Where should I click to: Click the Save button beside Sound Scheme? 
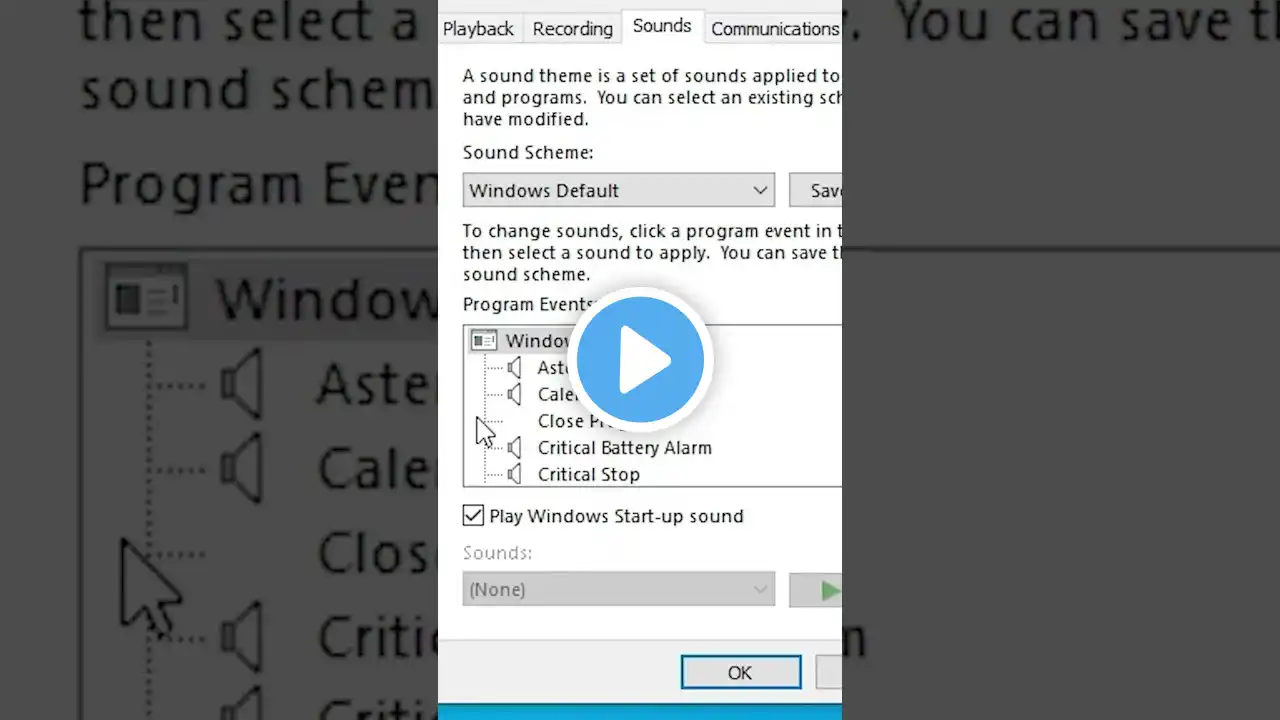[x=816, y=190]
